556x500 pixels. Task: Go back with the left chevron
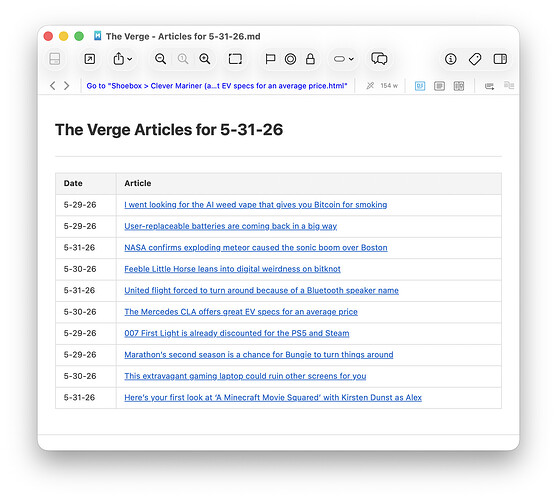pos(52,86)
